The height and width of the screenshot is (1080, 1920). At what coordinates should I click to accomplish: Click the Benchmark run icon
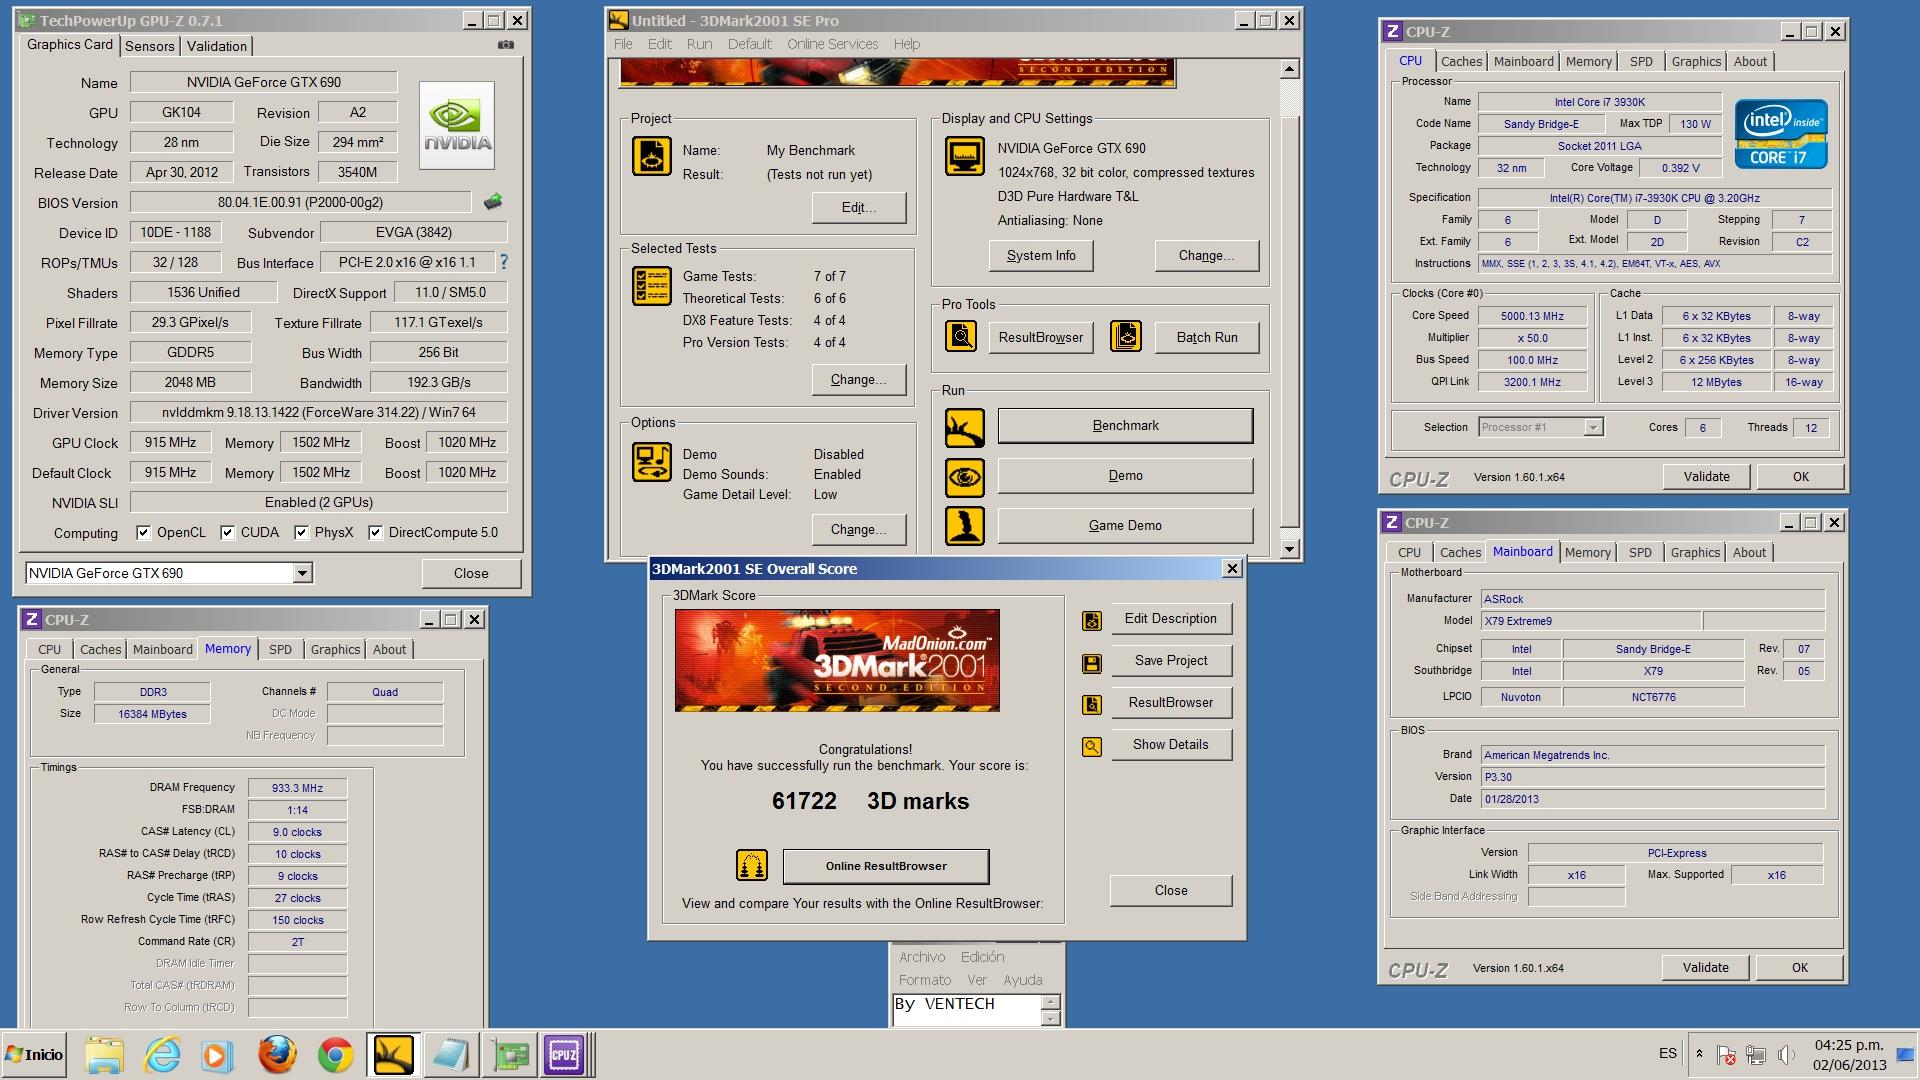coord(965,428)
